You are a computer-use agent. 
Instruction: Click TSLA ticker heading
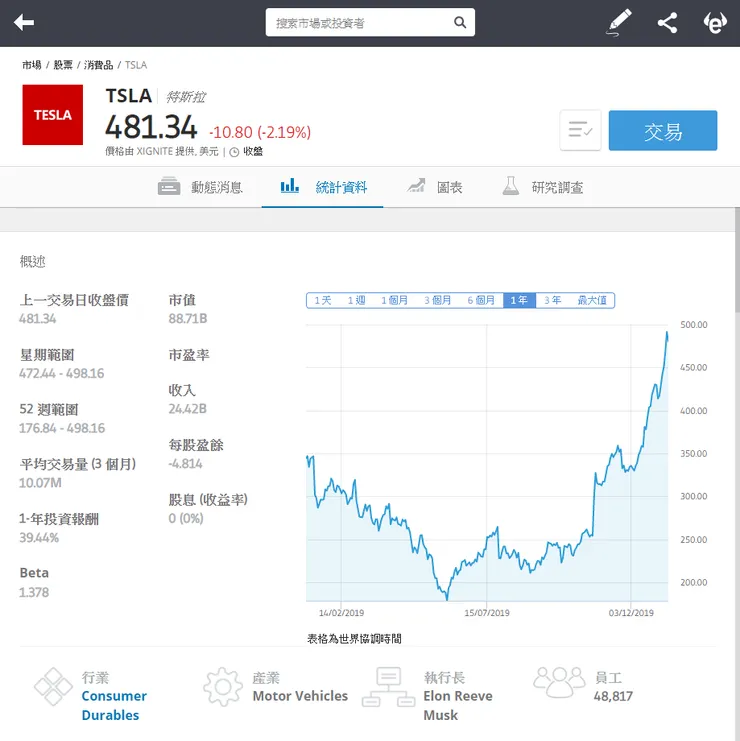click(129, 96)
